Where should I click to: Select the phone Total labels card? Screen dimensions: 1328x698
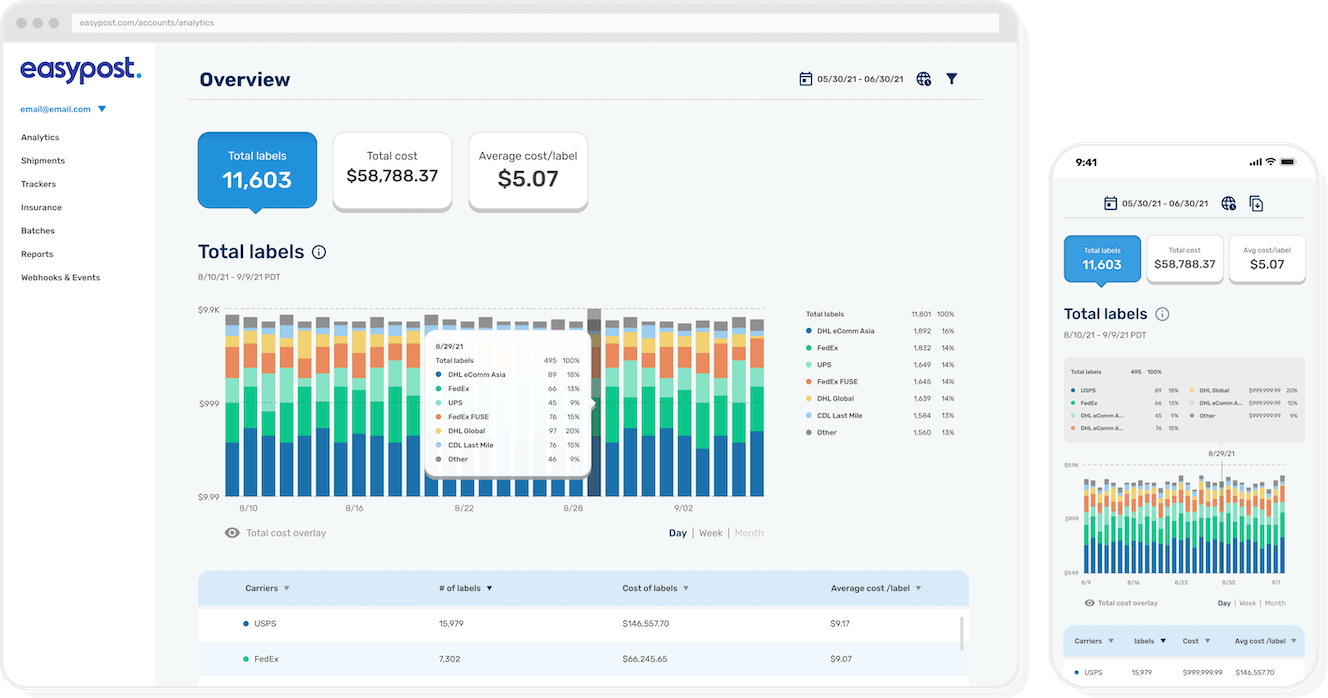pos(1102,259)
